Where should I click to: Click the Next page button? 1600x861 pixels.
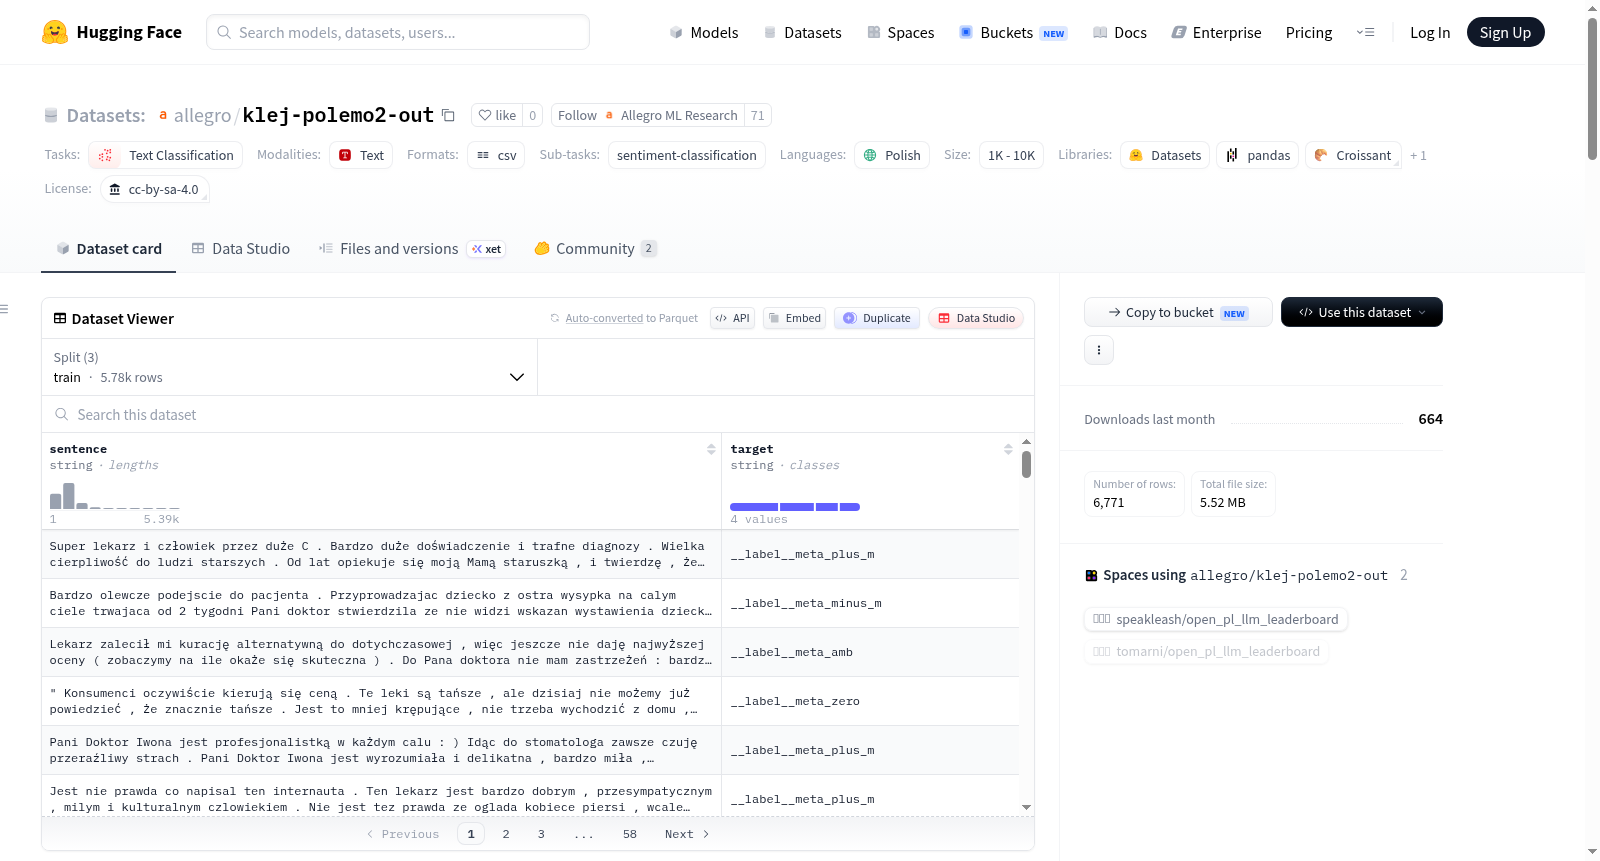[x=687, y=834]
